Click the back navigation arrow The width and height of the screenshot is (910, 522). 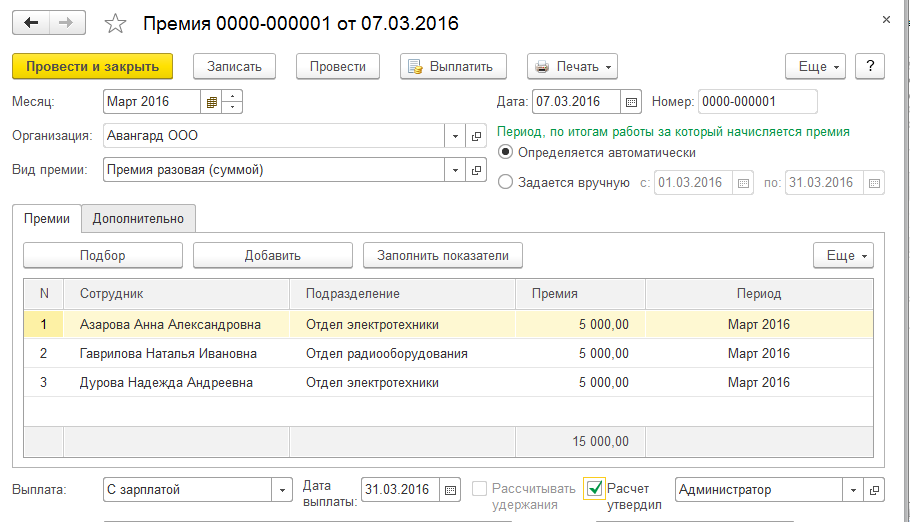pos(30,23)
